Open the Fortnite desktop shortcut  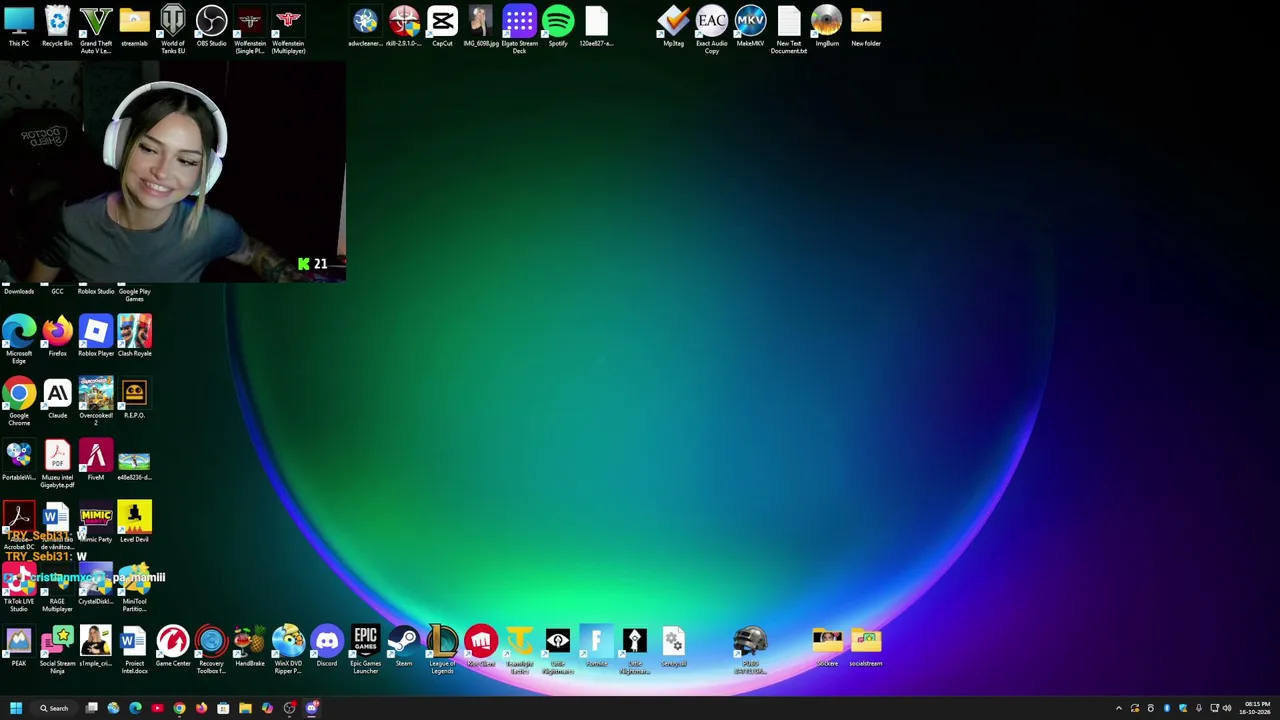(x=596, y=646)
